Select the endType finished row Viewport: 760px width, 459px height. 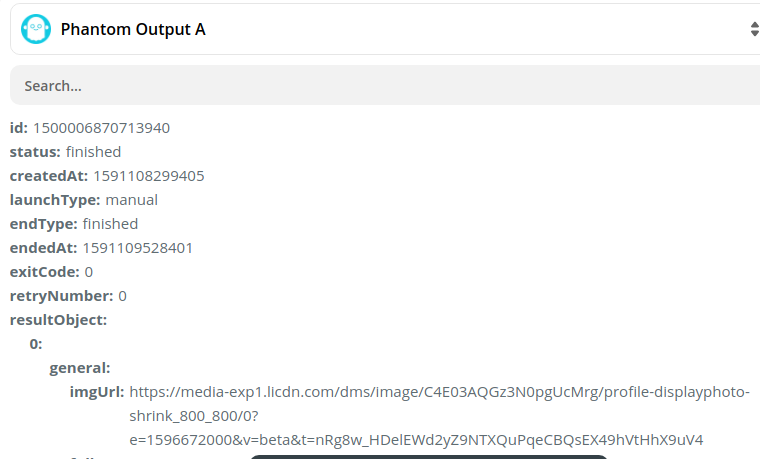pyautogui.click(x=74, y=224)
